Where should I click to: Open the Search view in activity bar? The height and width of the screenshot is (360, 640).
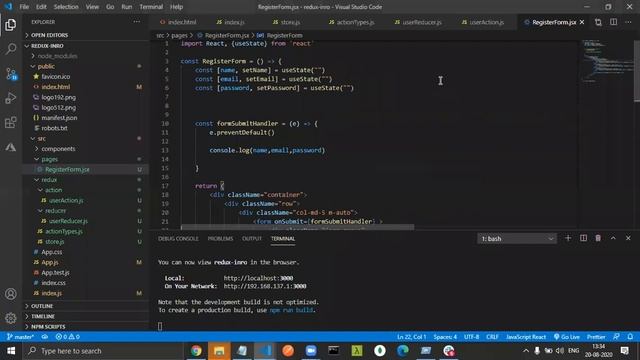(11, 49)
